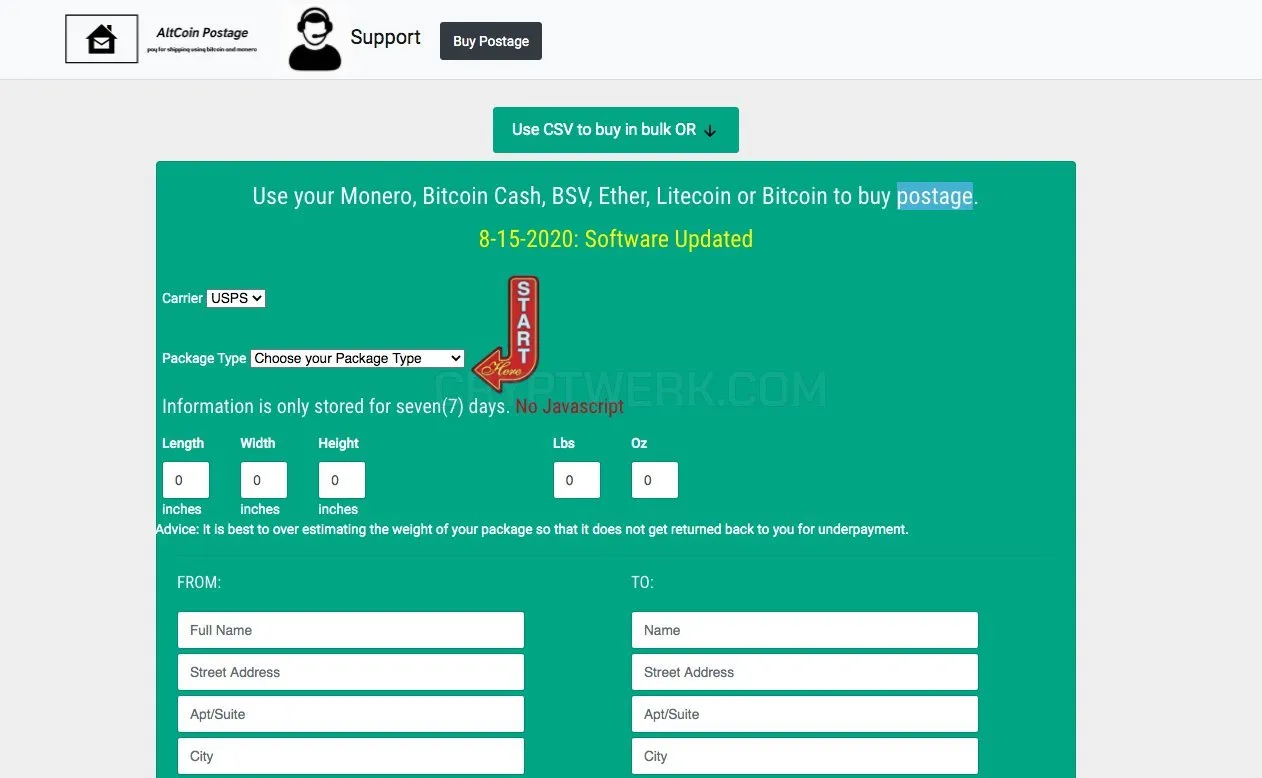Click the red 'No Javascript' text

tap(570, 406)
